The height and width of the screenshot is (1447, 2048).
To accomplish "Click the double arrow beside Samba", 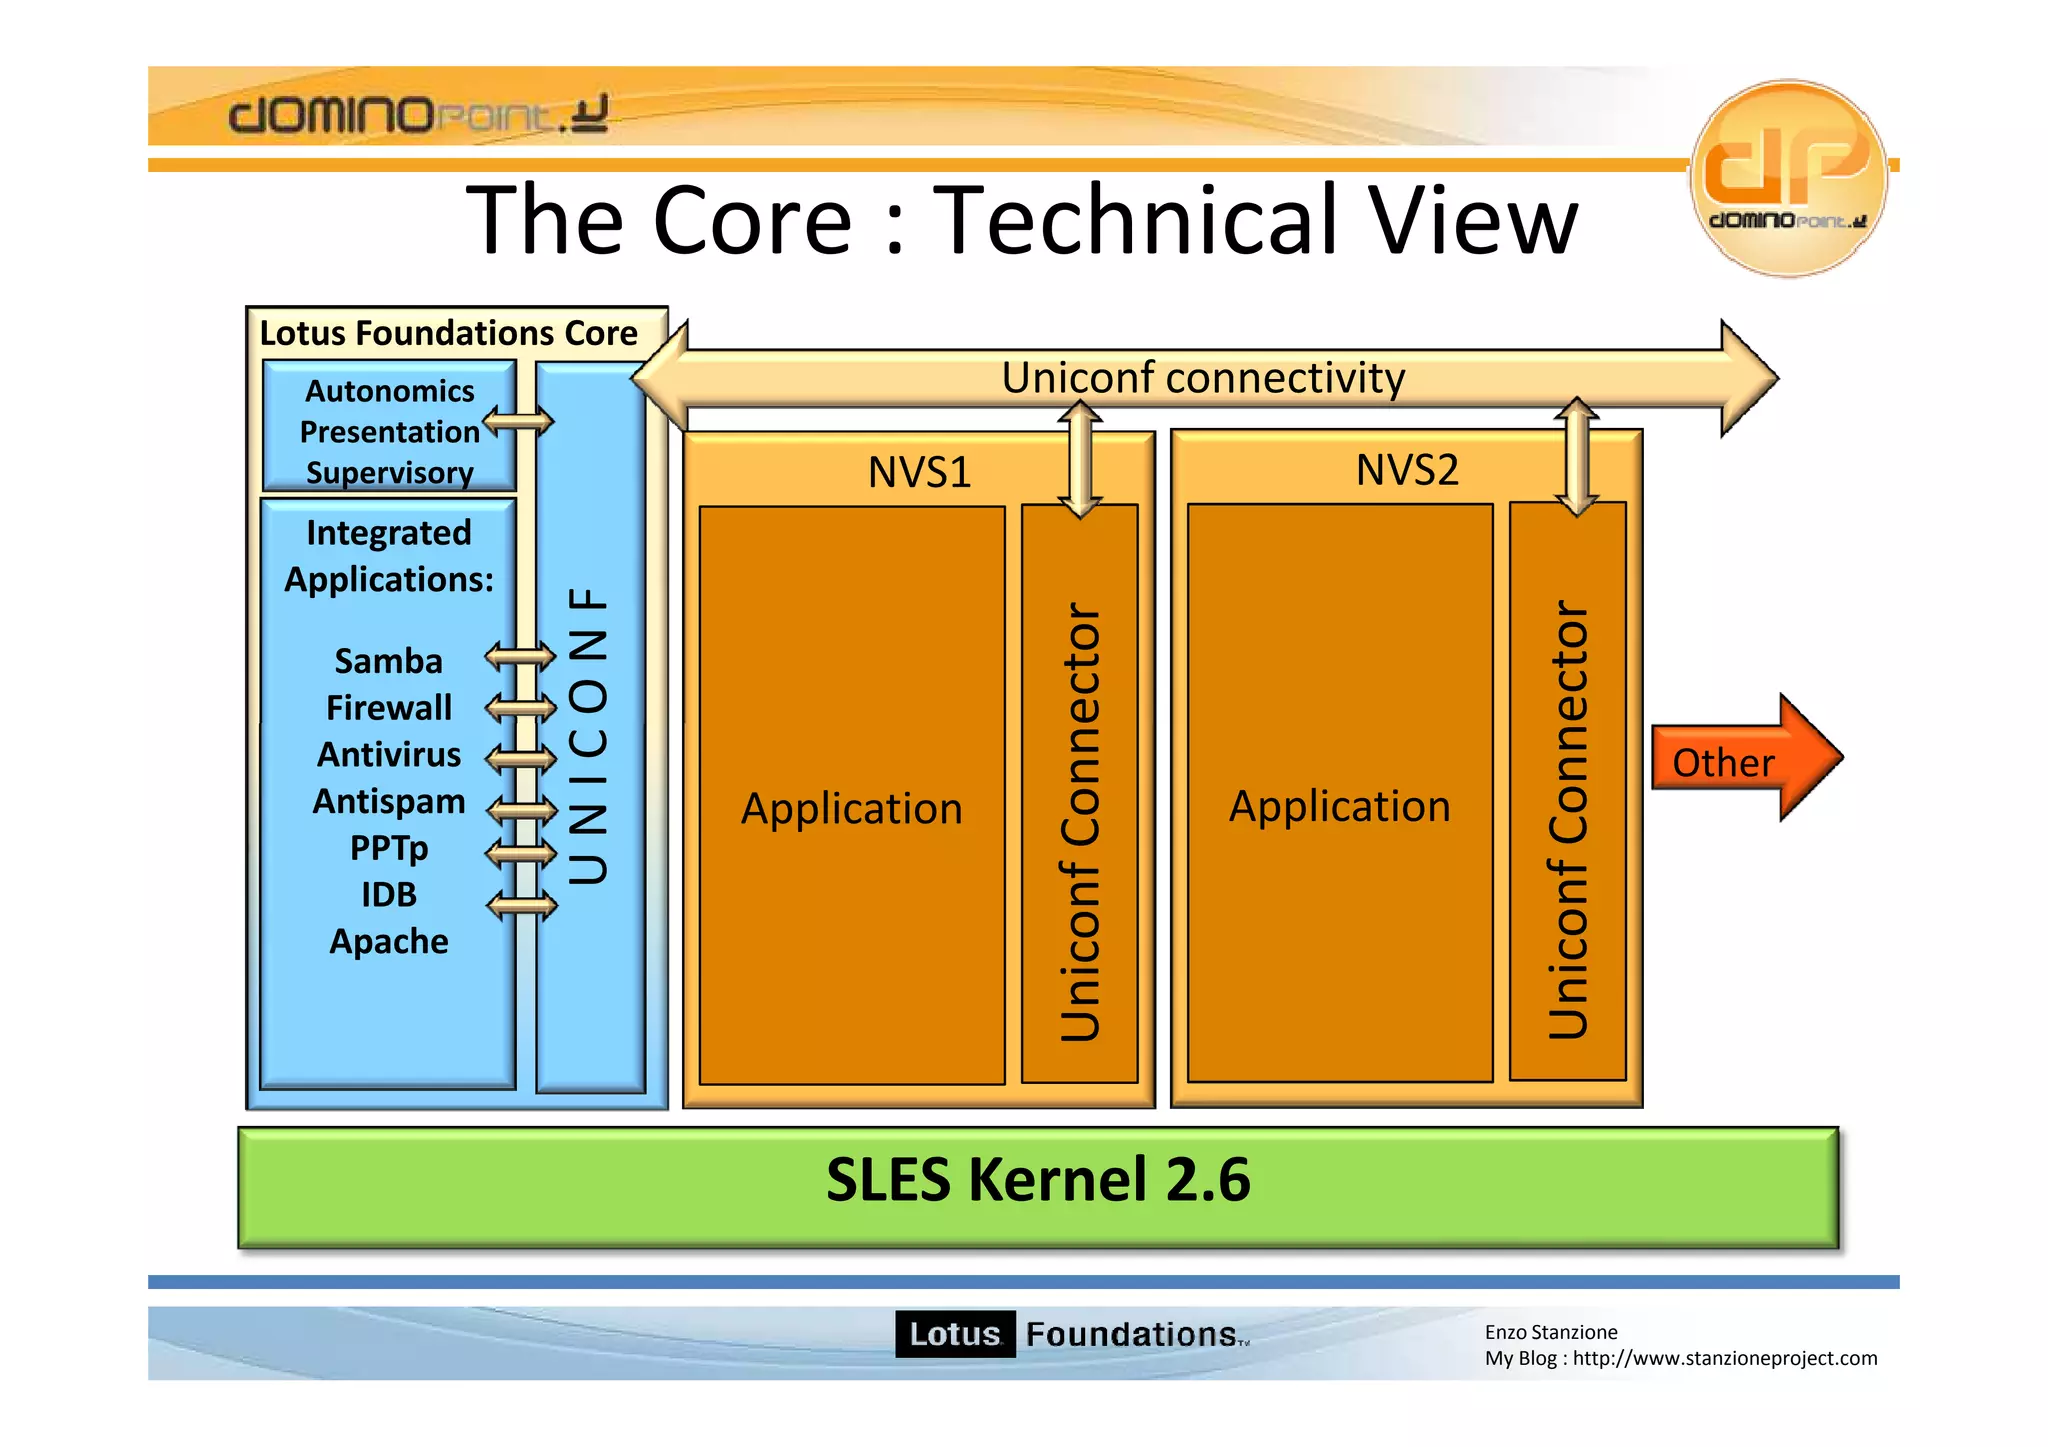I will point(519,657).
